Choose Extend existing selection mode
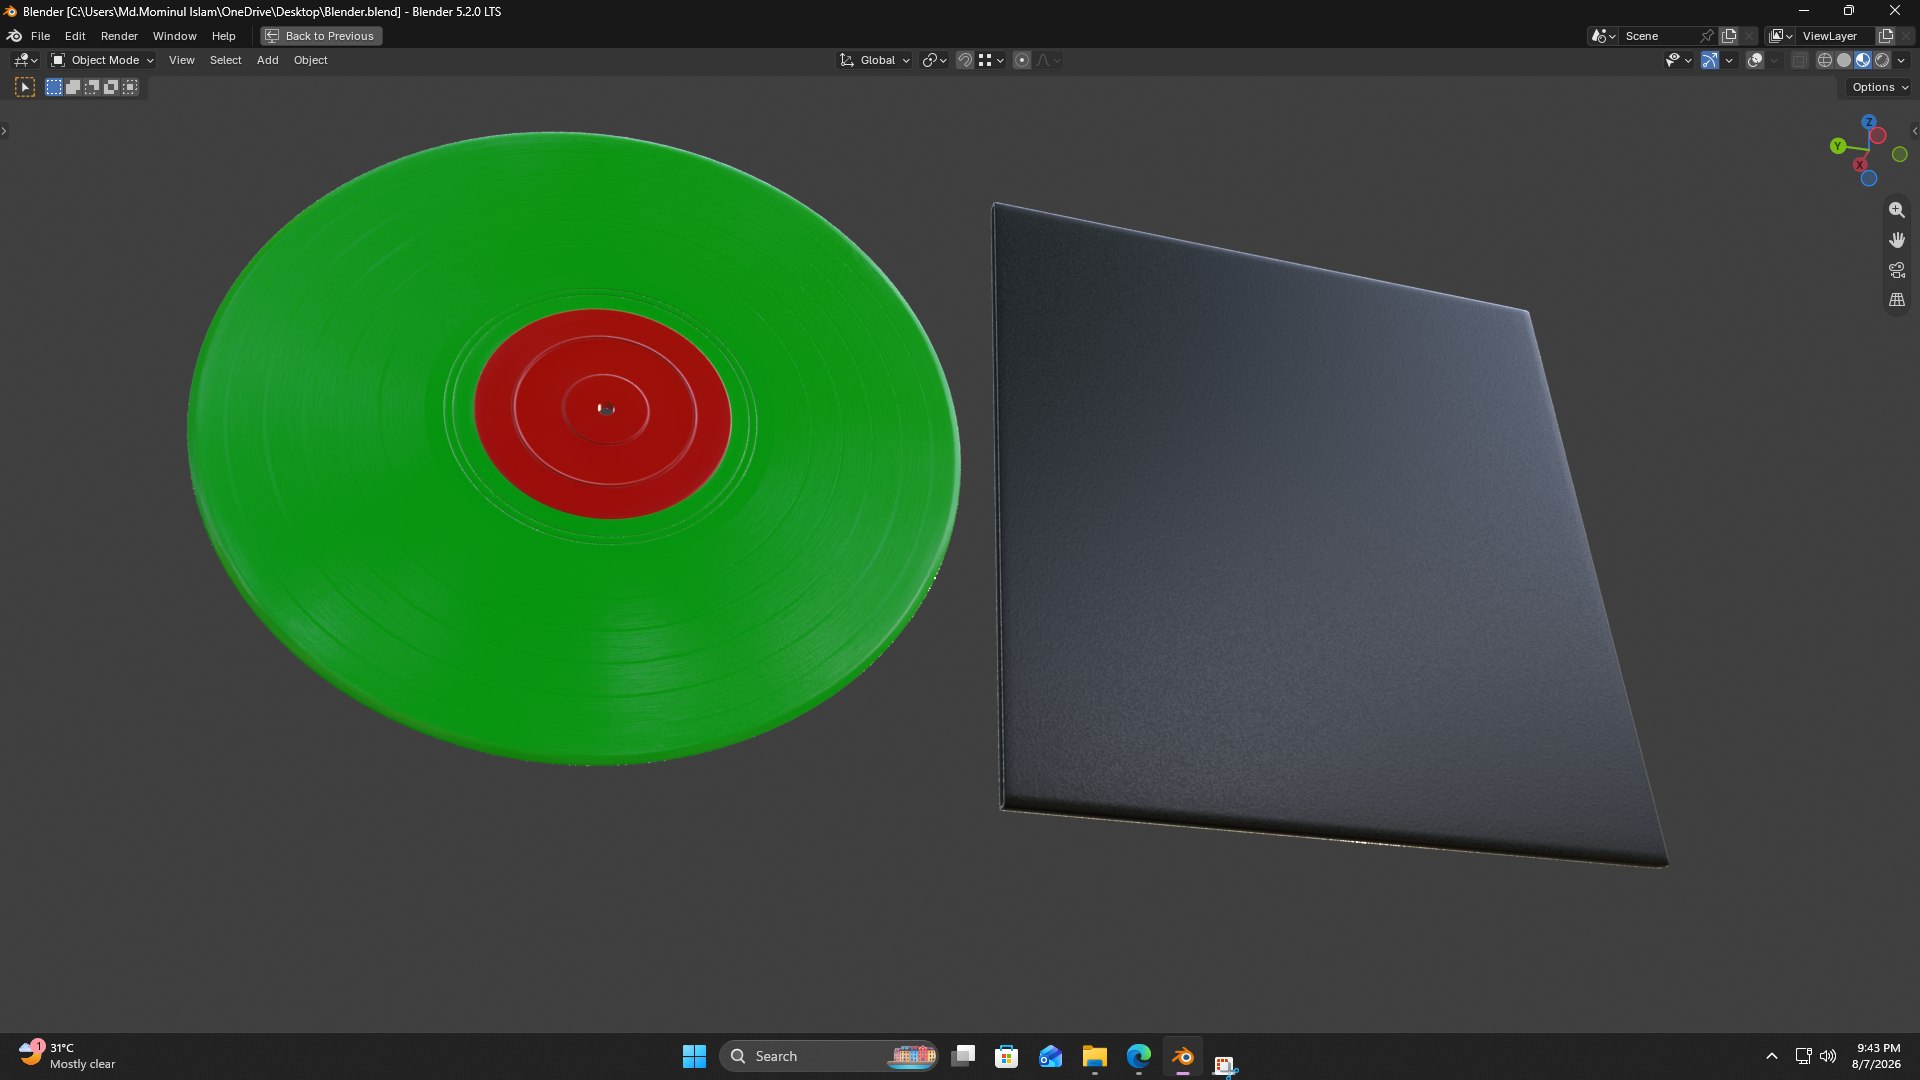 click(x=73, y=87)
